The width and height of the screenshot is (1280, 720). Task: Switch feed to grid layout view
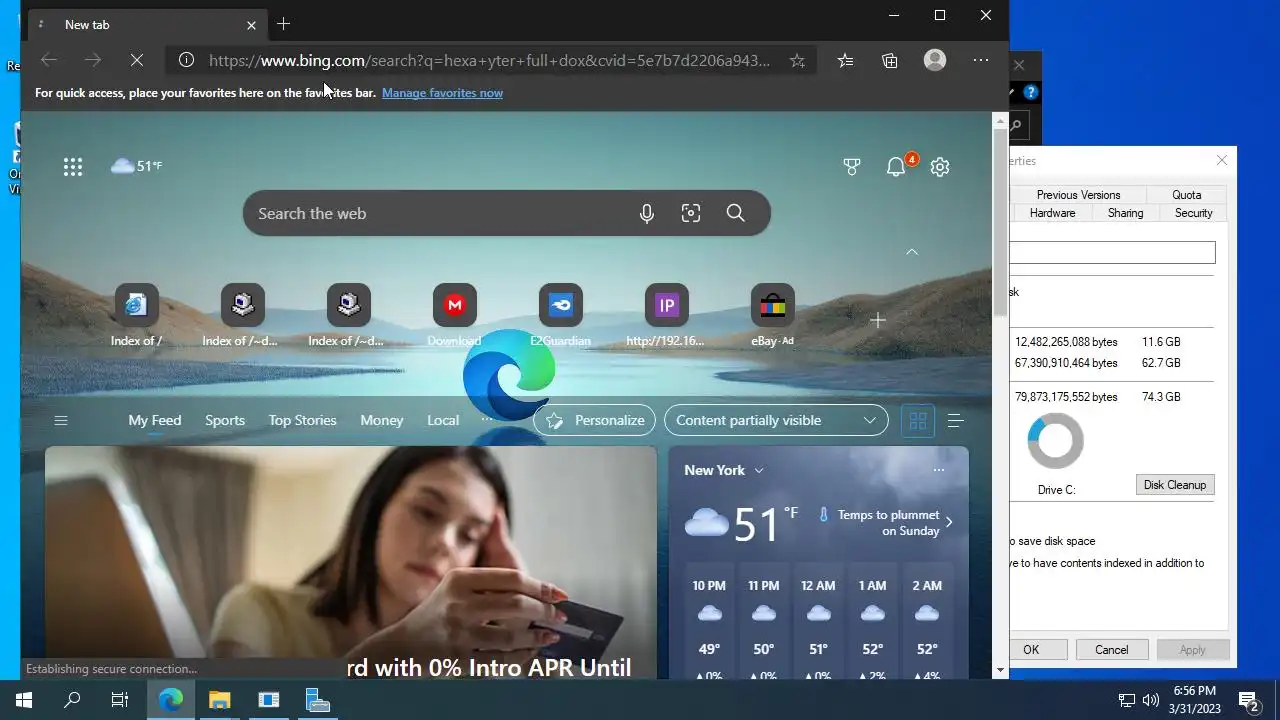click(x=917, y=421)
